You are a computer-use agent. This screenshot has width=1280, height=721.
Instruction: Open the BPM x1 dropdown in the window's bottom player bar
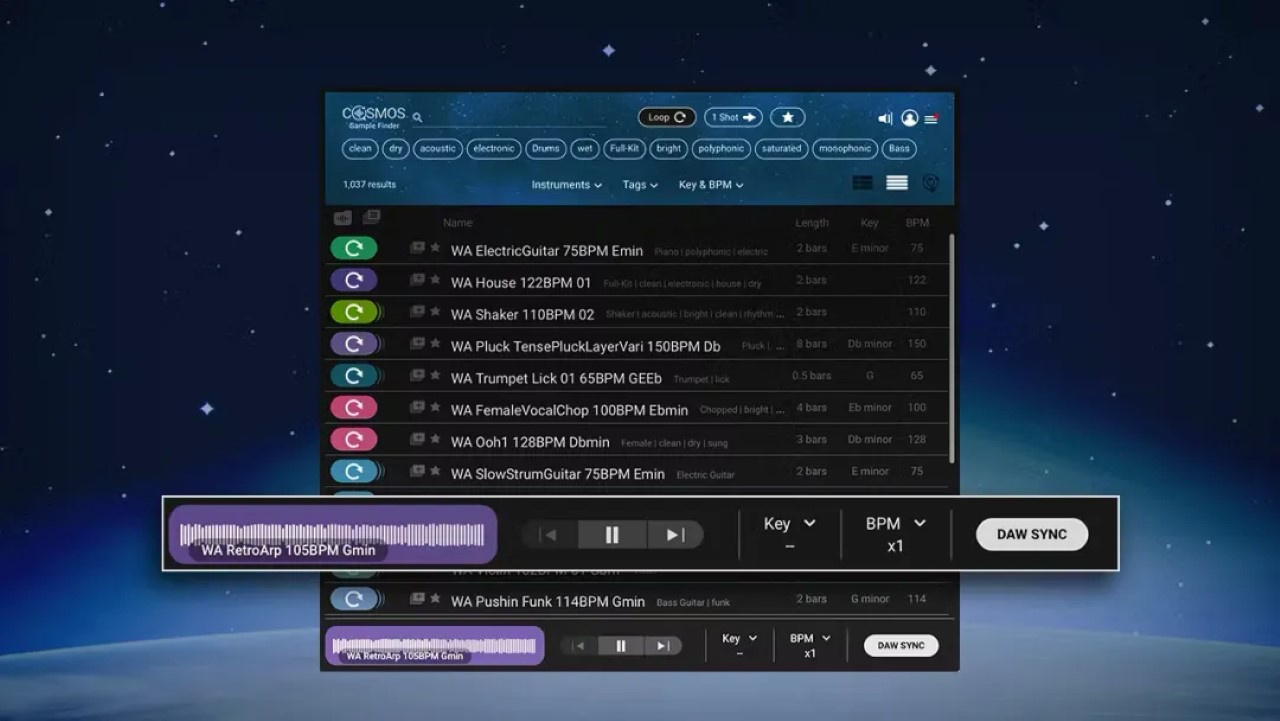pos(810,638)
